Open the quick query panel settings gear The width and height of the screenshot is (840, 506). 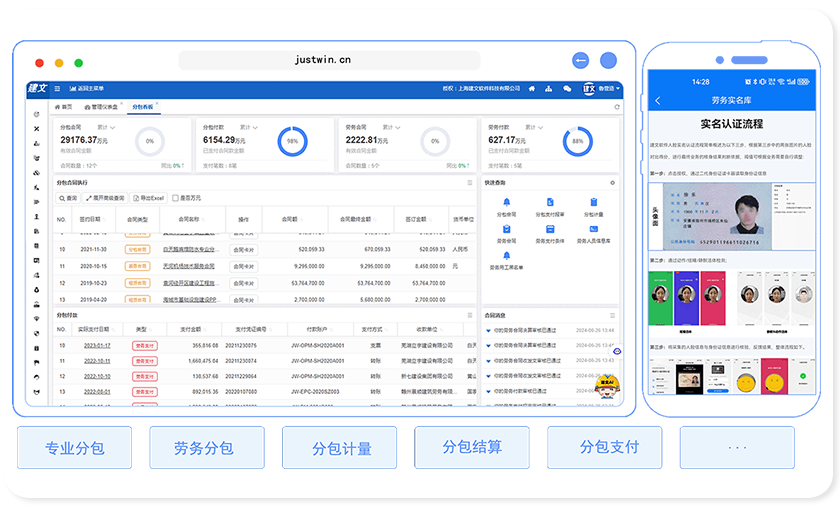coord(613,183)
